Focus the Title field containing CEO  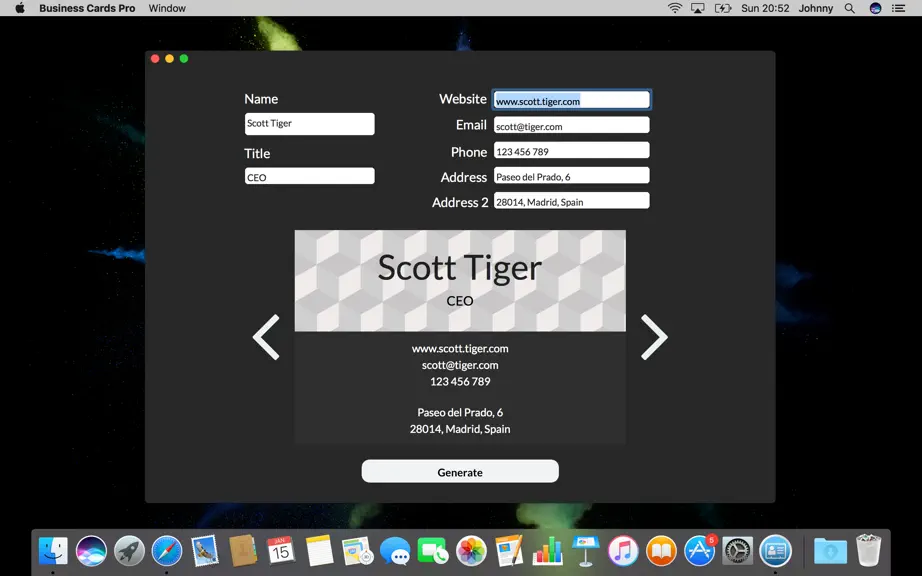pos(309,176)
